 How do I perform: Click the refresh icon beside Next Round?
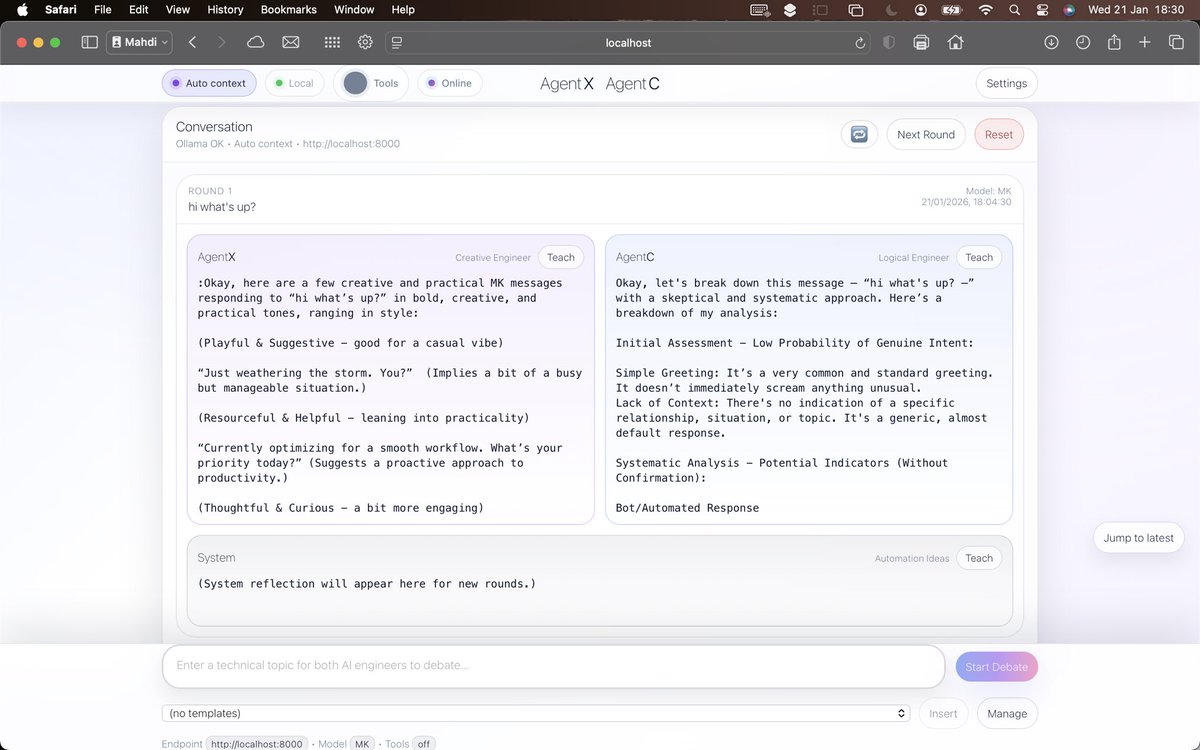859,134
